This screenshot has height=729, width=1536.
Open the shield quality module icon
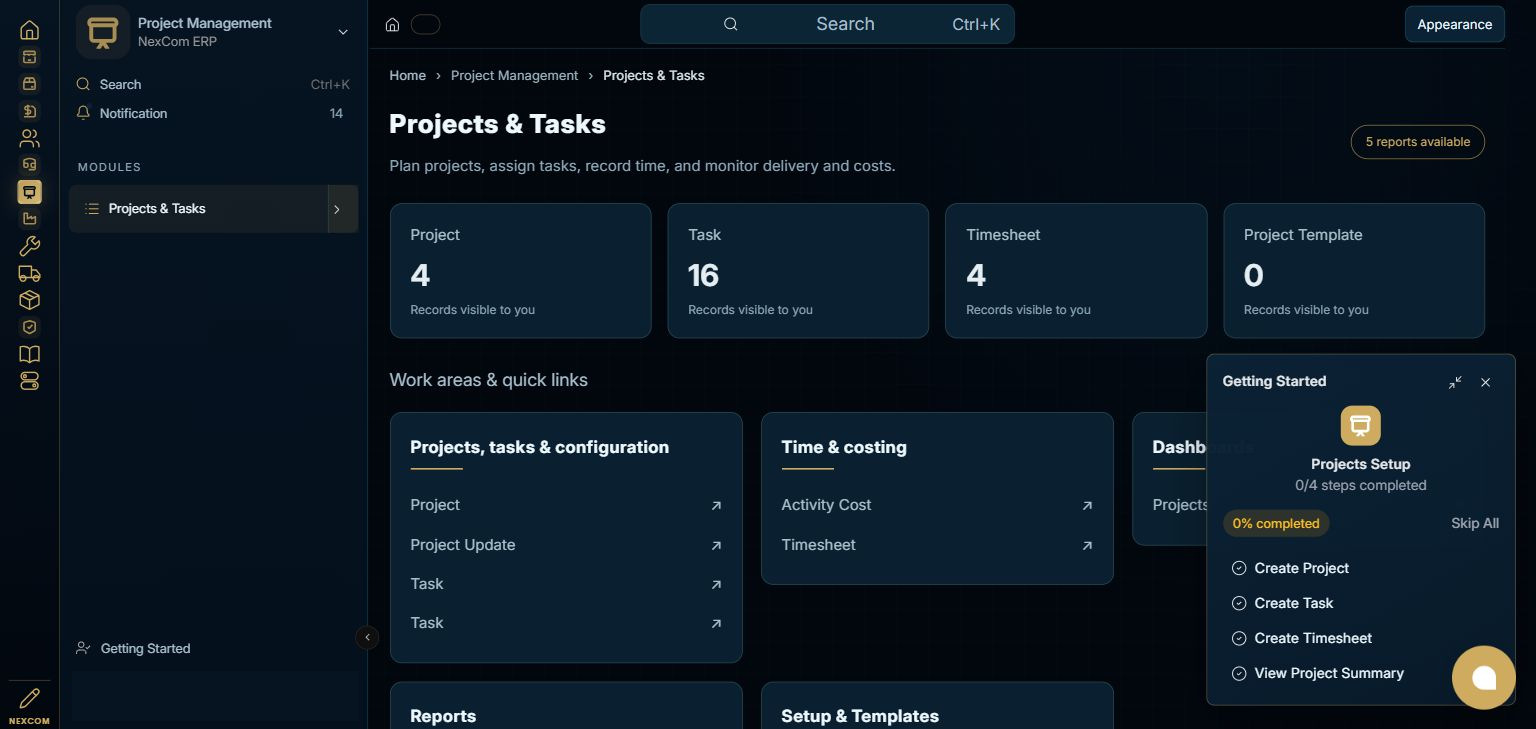point(30,327)
